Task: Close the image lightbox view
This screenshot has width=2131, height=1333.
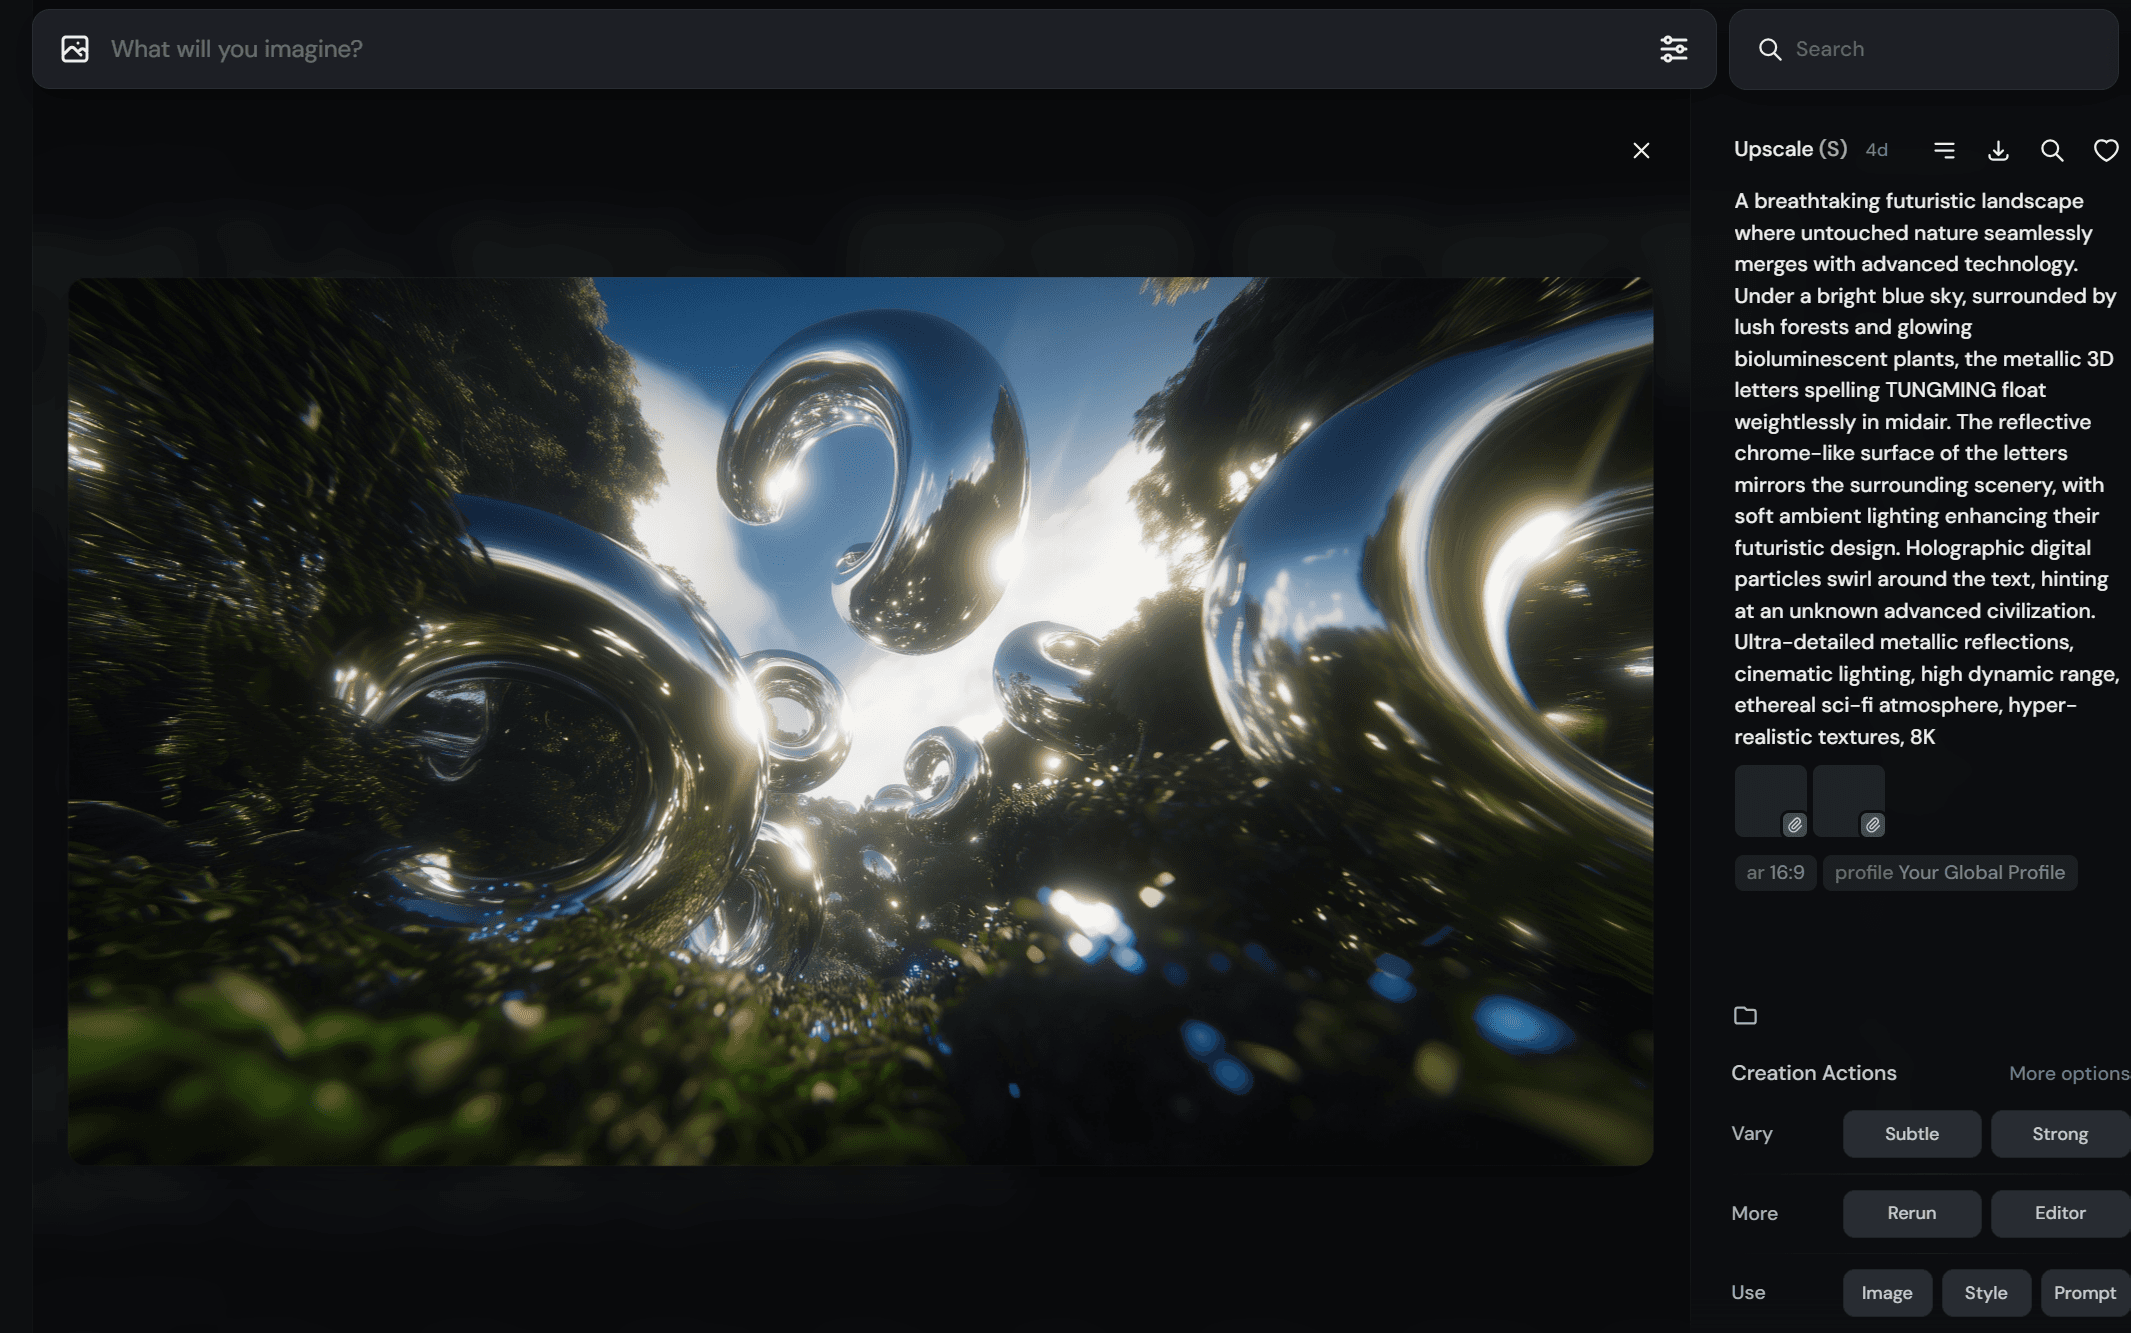Action: [x=1641, y=150]
